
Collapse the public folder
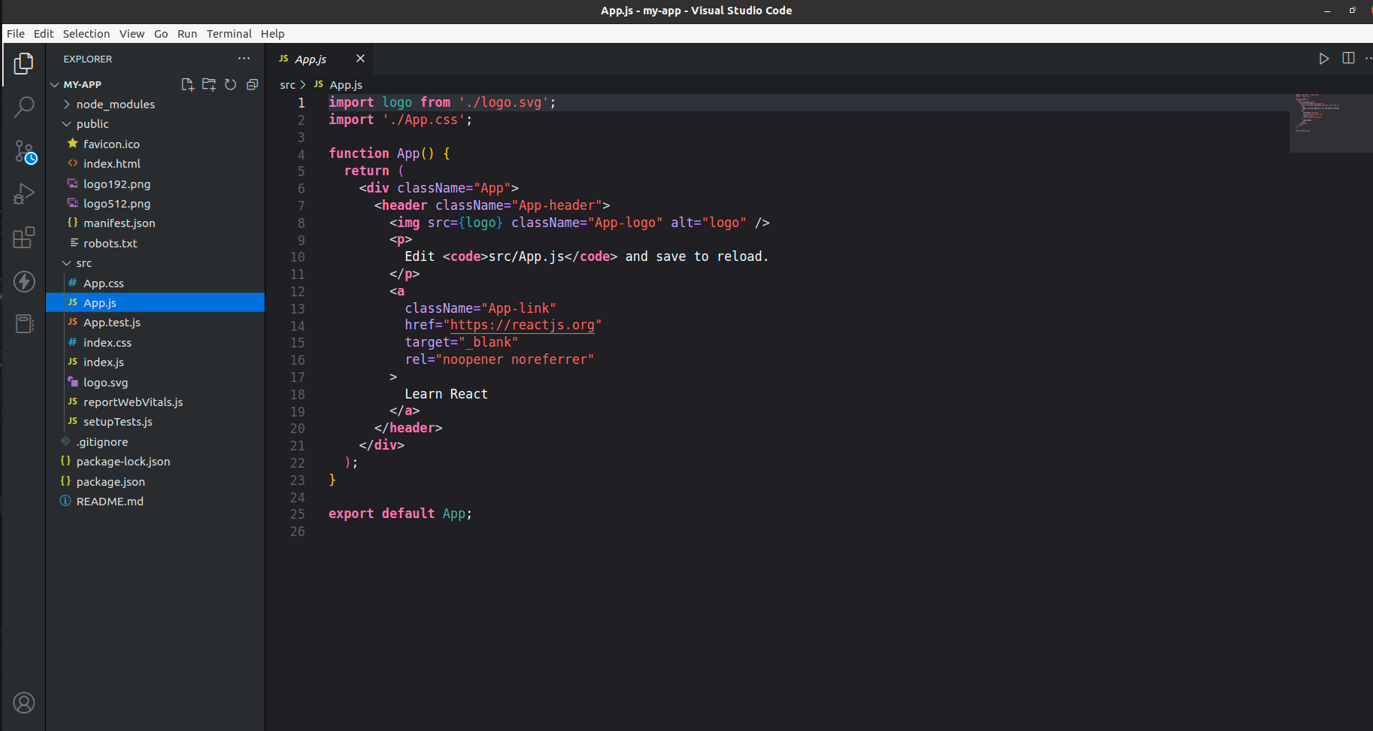tap(91, 124)
